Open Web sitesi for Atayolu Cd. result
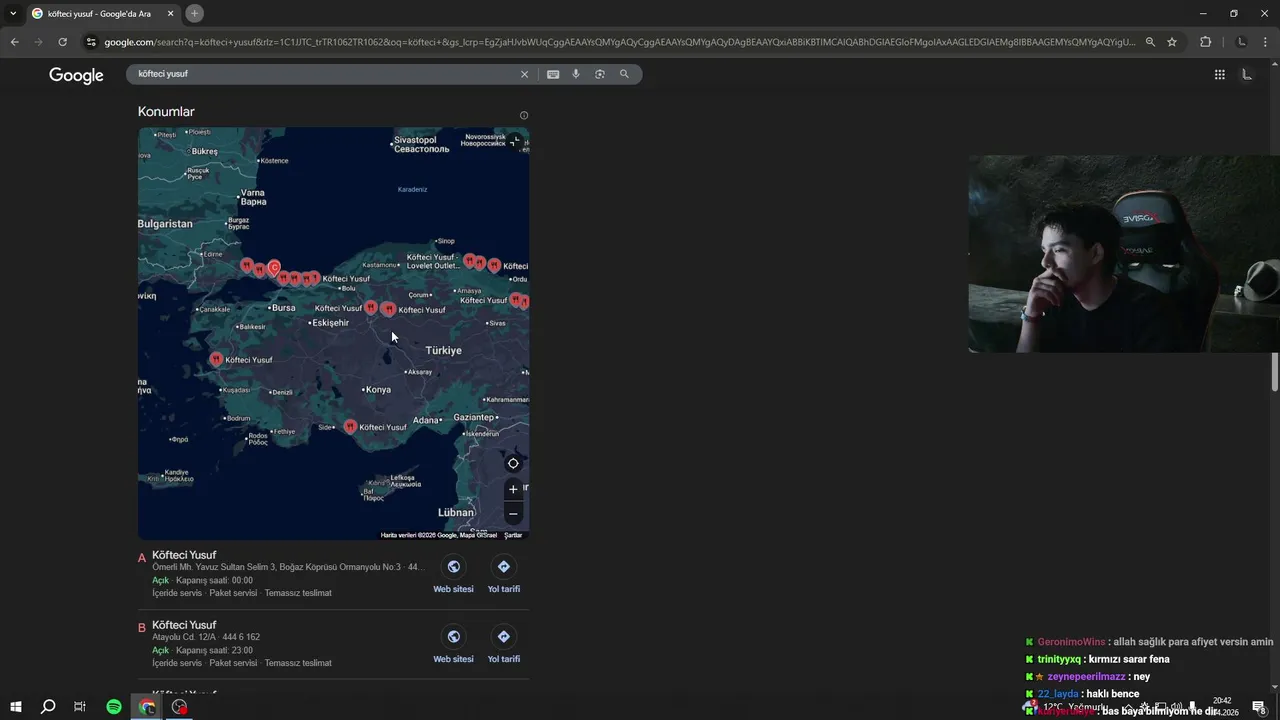Screen dimensions: 1280x720 click(x=453, y=645)
